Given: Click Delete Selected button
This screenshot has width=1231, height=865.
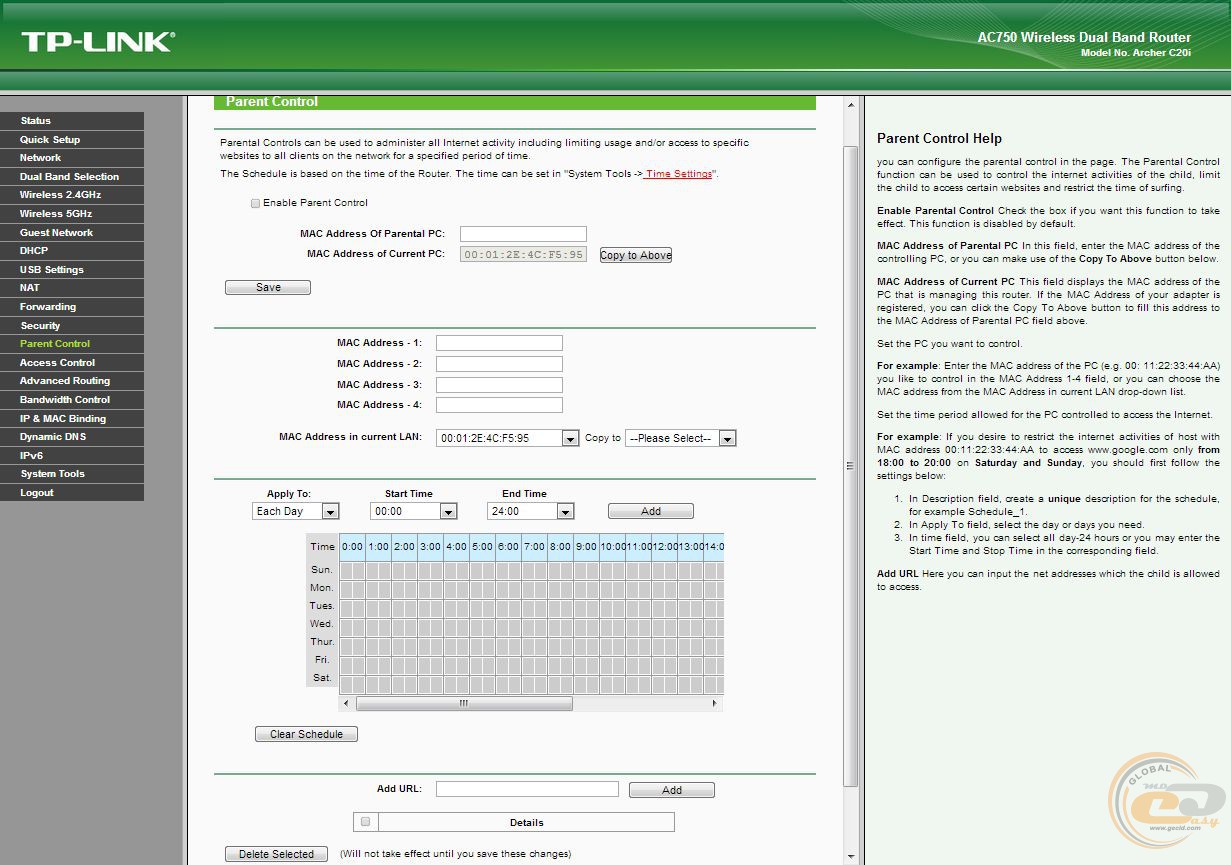Looking at the screenshot, I should tap(276, 854).
